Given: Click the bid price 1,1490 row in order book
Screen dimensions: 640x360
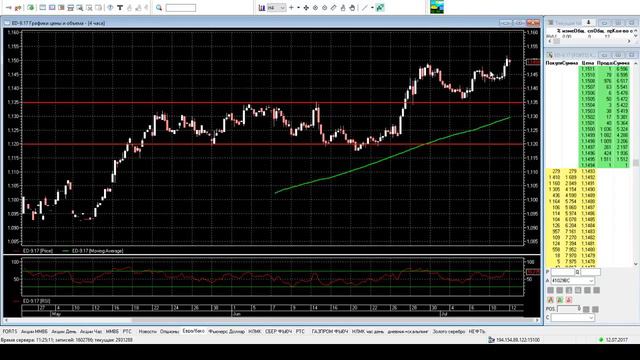Looking at the screenshot, I should click(x=571, y=189).
